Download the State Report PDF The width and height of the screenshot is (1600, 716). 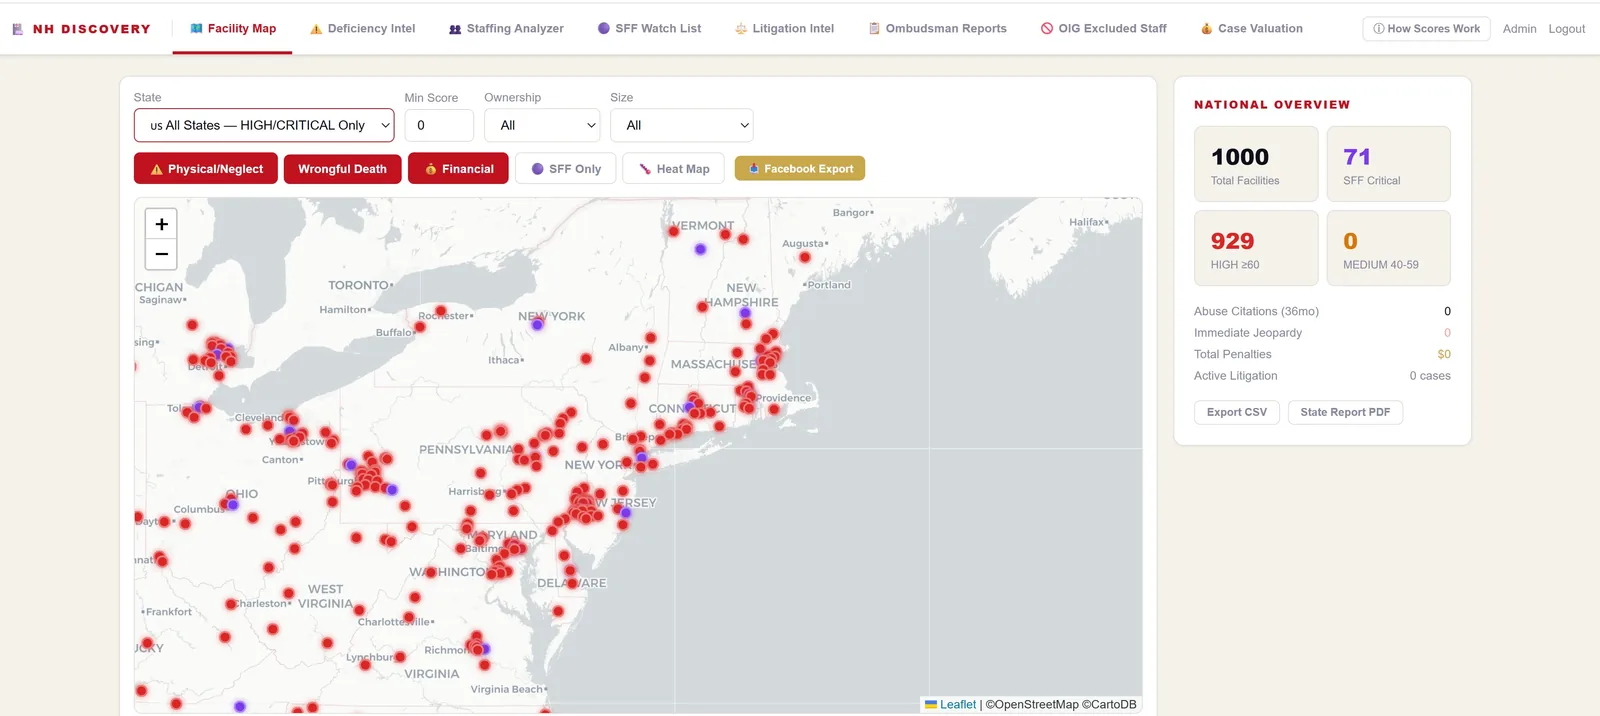[1345, 412]
